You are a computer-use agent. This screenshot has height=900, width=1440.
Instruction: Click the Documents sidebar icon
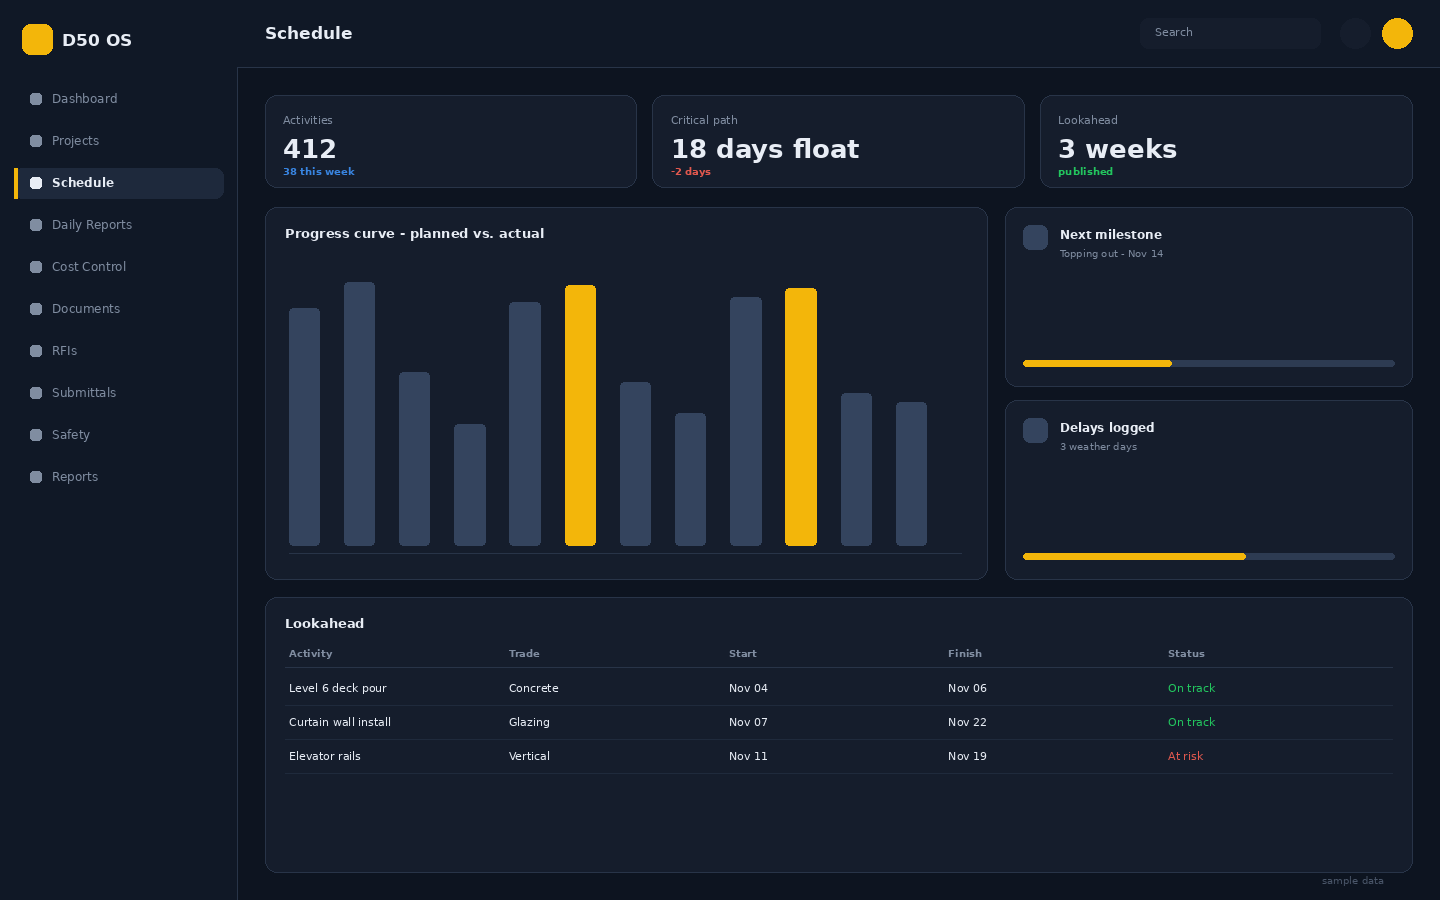pos(36,309)
